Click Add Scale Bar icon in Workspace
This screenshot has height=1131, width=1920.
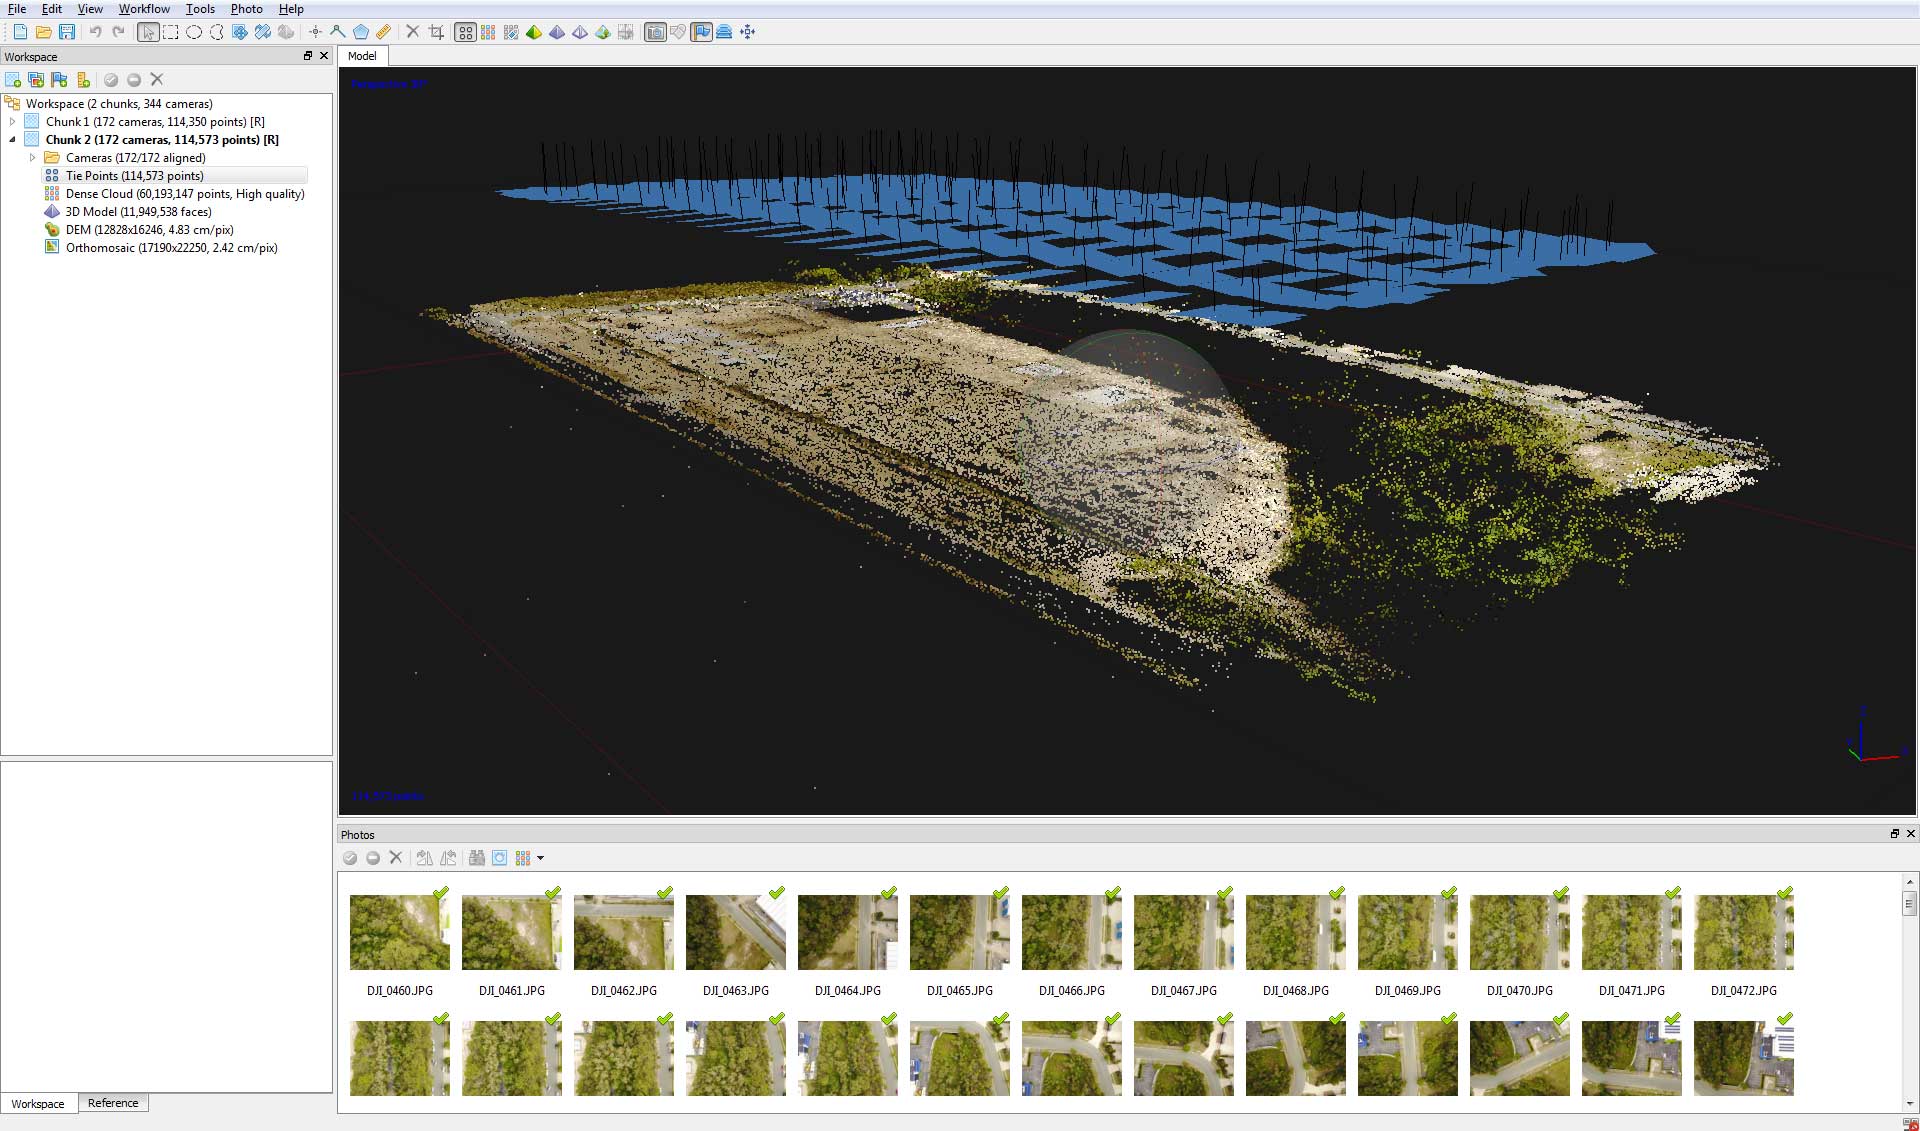pos(83,80)
